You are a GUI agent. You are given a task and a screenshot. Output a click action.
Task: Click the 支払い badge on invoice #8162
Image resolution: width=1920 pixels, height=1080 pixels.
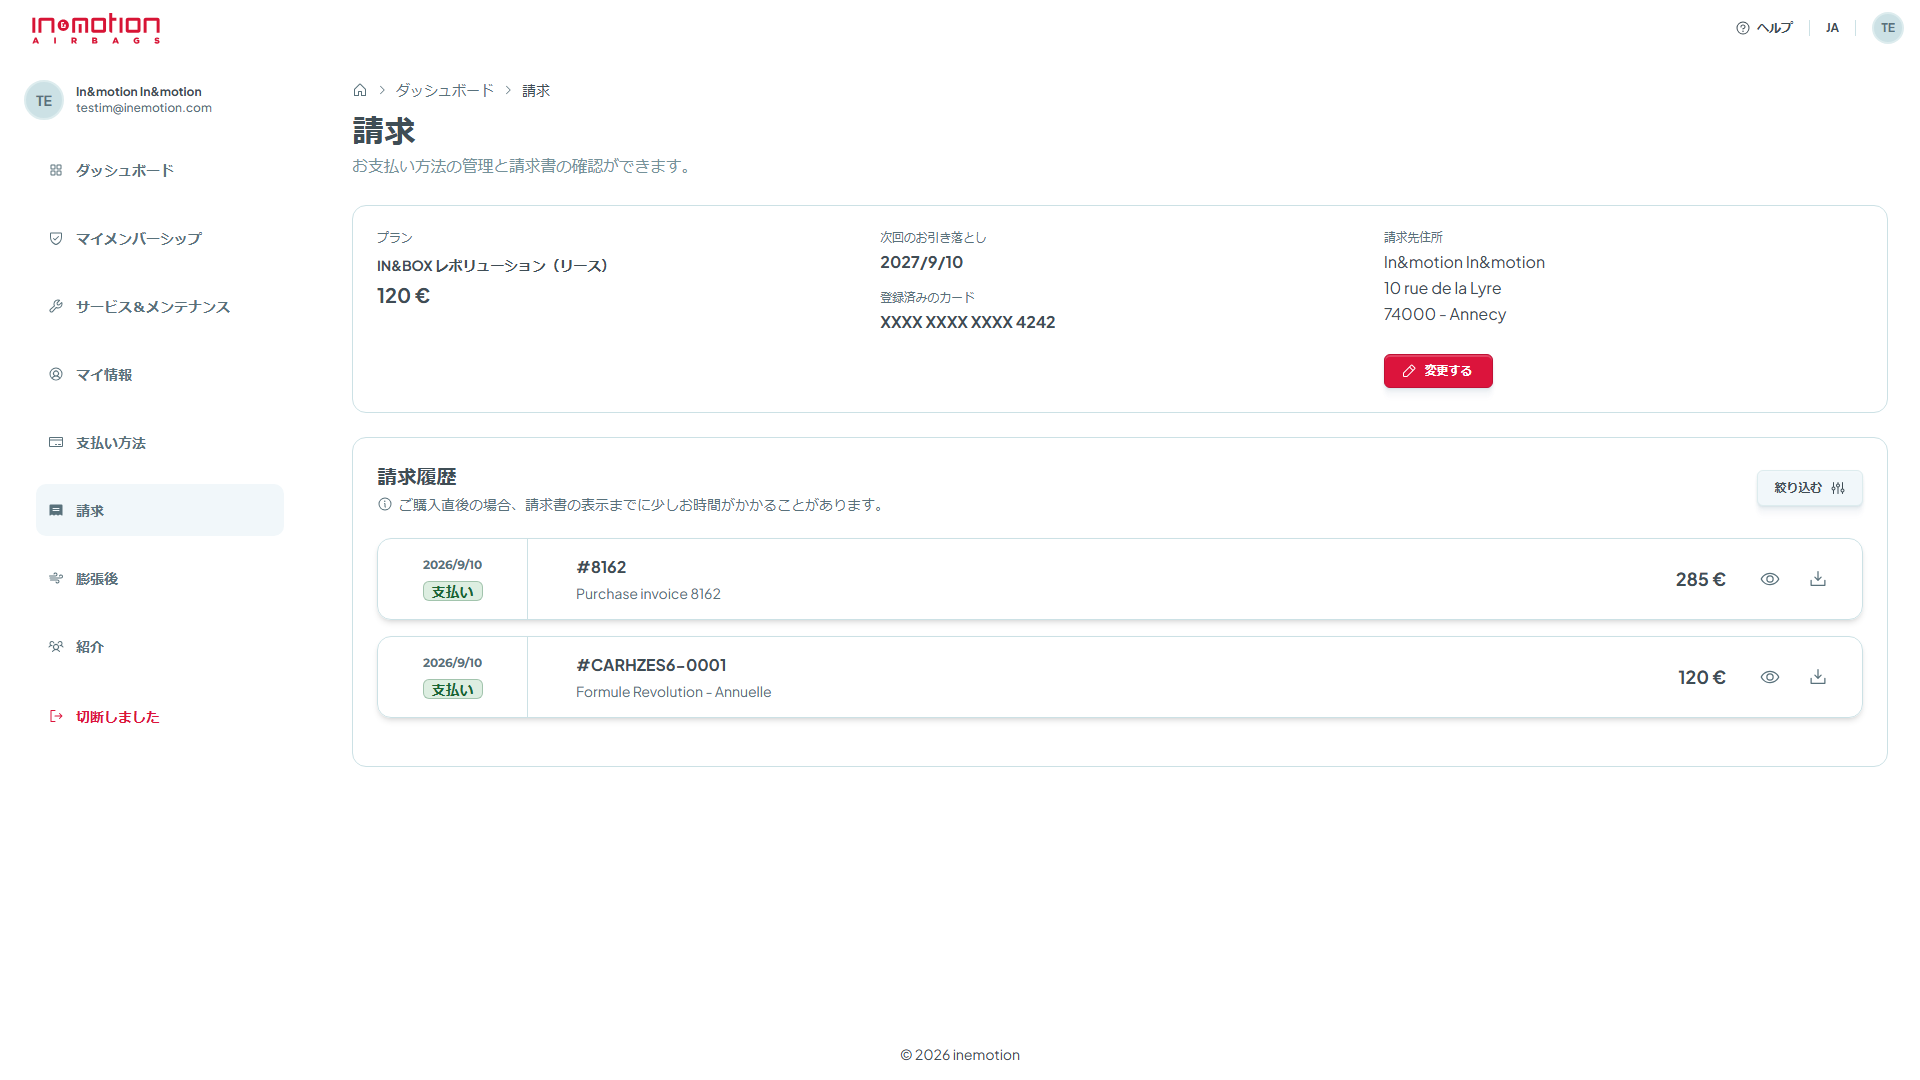[453, 591]
